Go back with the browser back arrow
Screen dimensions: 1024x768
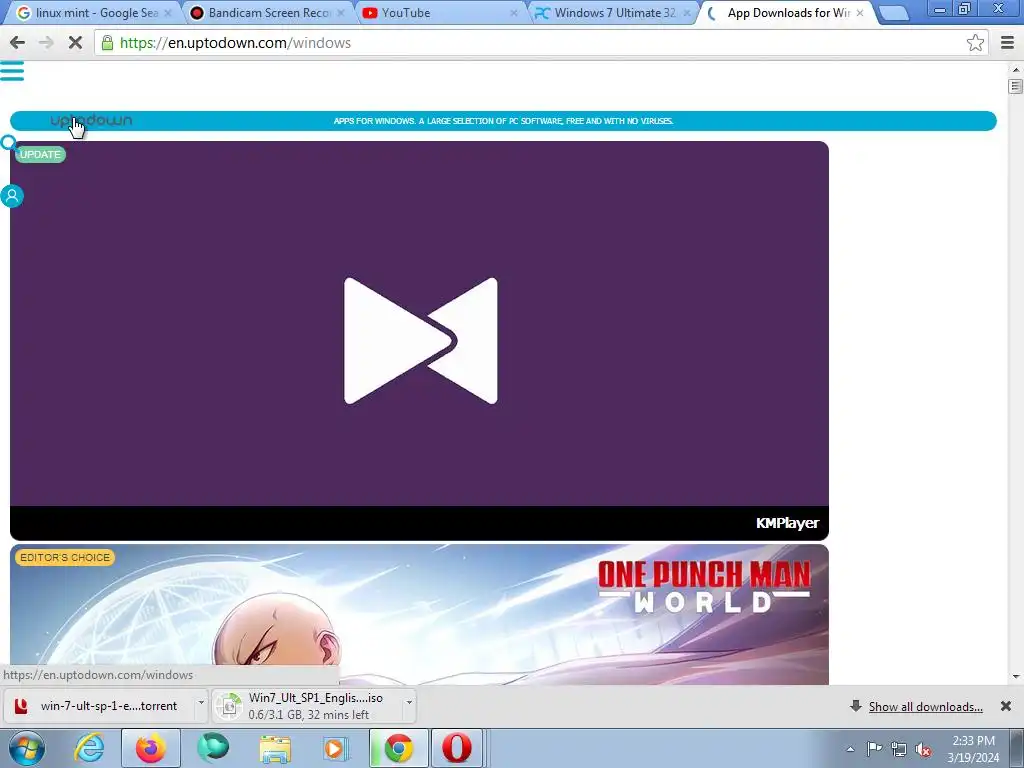pos(18,43)
